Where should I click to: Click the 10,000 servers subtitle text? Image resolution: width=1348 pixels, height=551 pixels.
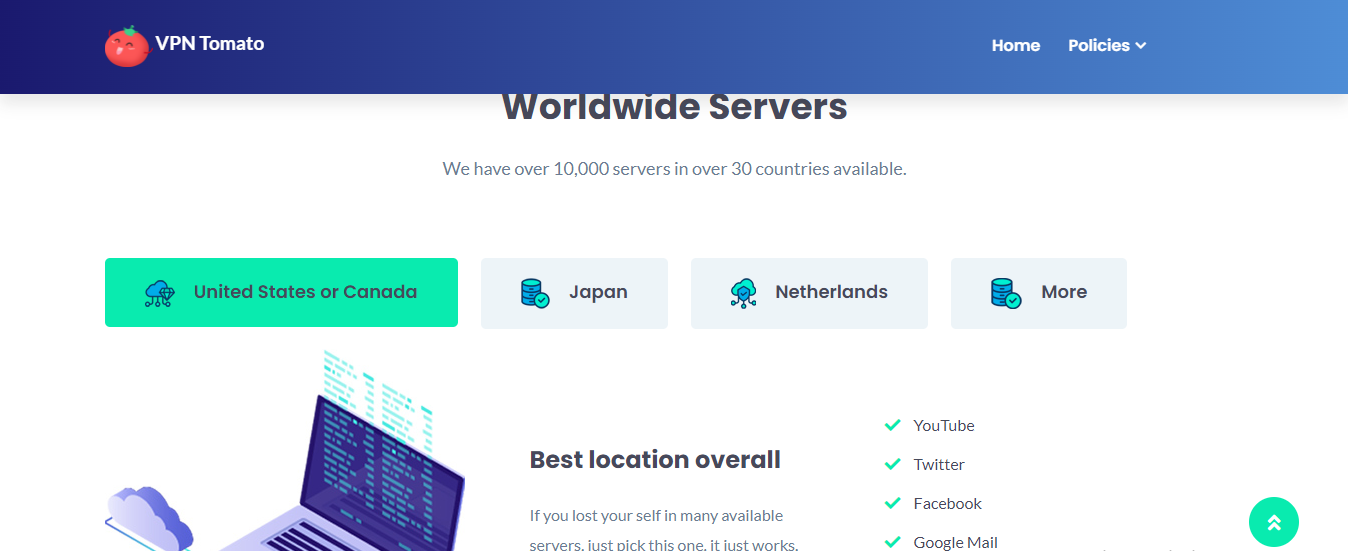coord(674,169)
